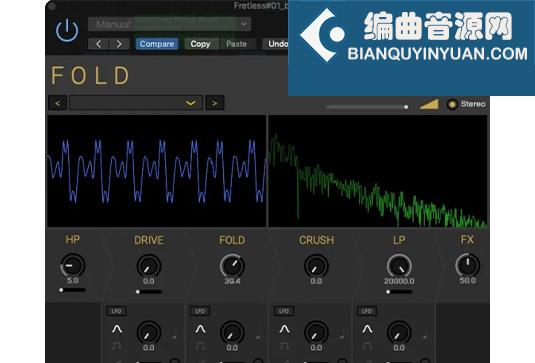Click the HP knob

73,265
